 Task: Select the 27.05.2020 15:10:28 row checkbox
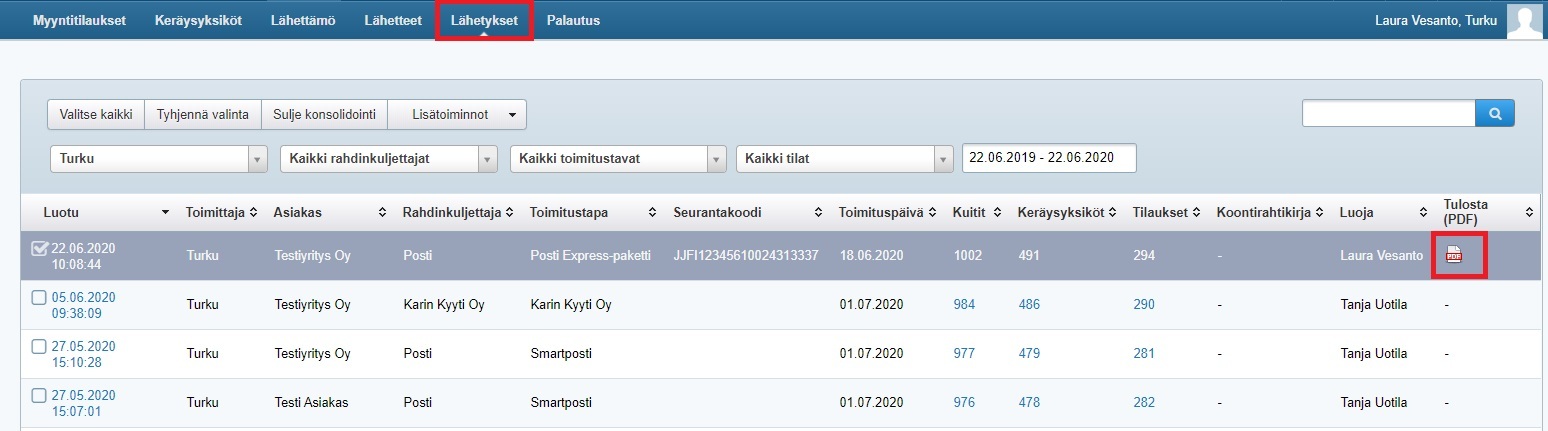(39, 347)
